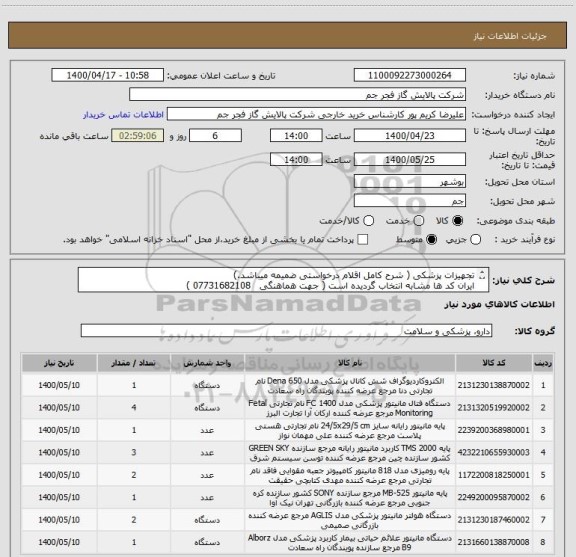Click the request creator name field

[316, 115]
